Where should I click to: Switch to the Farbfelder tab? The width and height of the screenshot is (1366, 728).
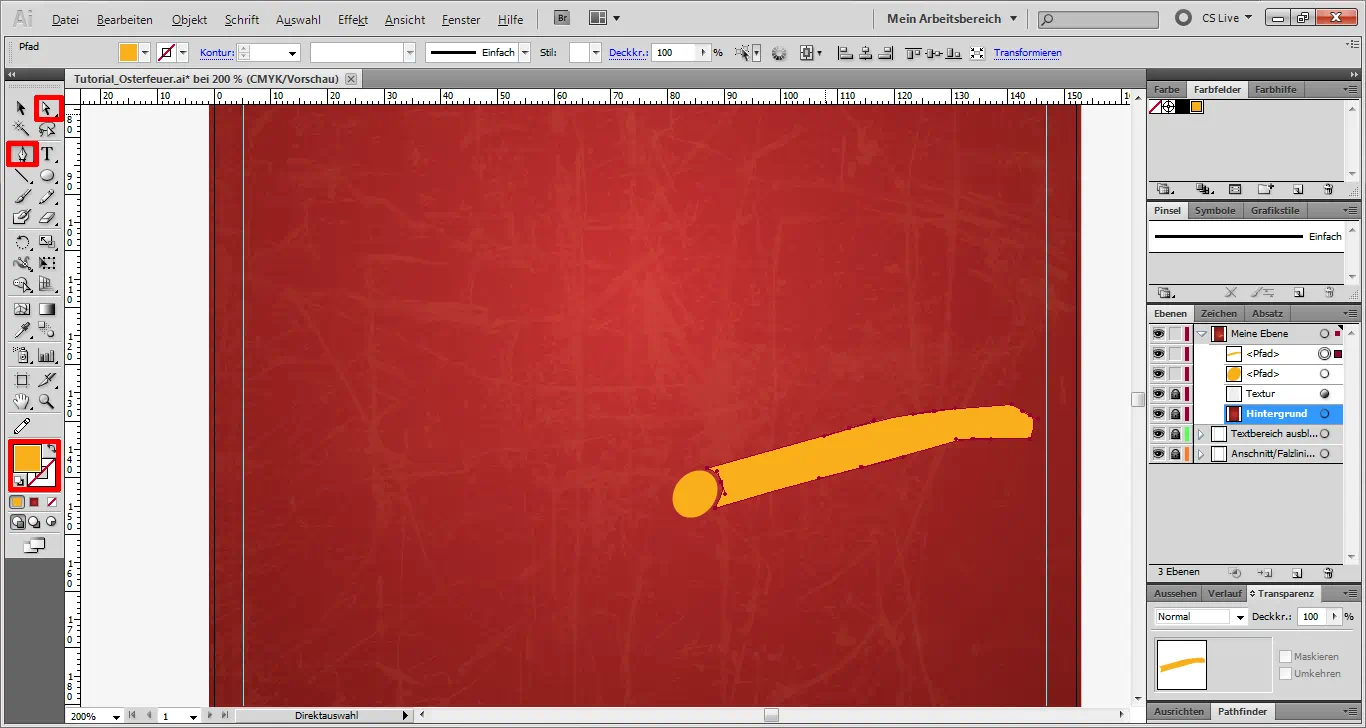tap(1217, 89)
